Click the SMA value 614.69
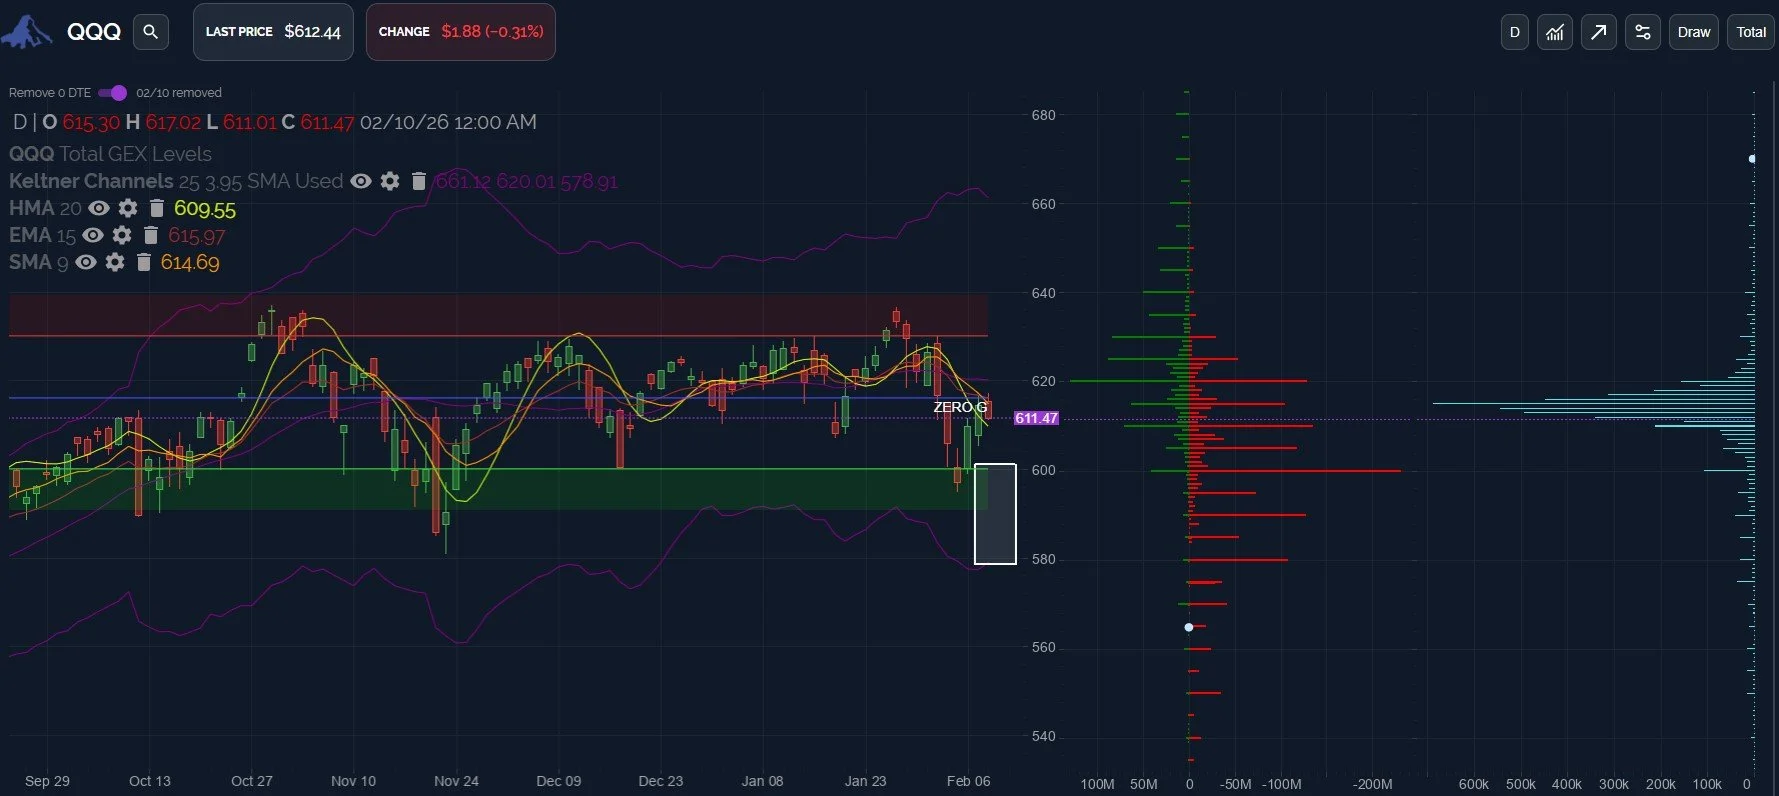The image size is (1779, 796). [x=190, y=263]
